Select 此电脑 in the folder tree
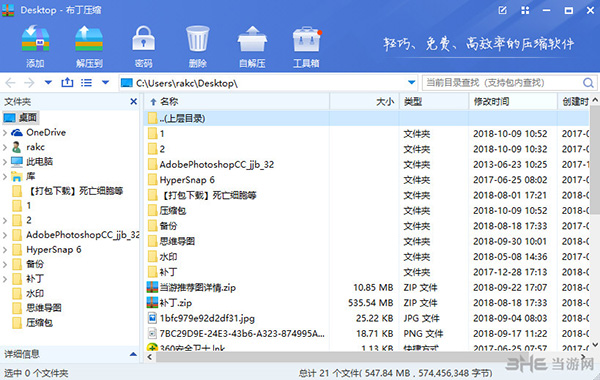Image resolution: width=600 pixels, height=380 pixels. (x=39, y=161)
